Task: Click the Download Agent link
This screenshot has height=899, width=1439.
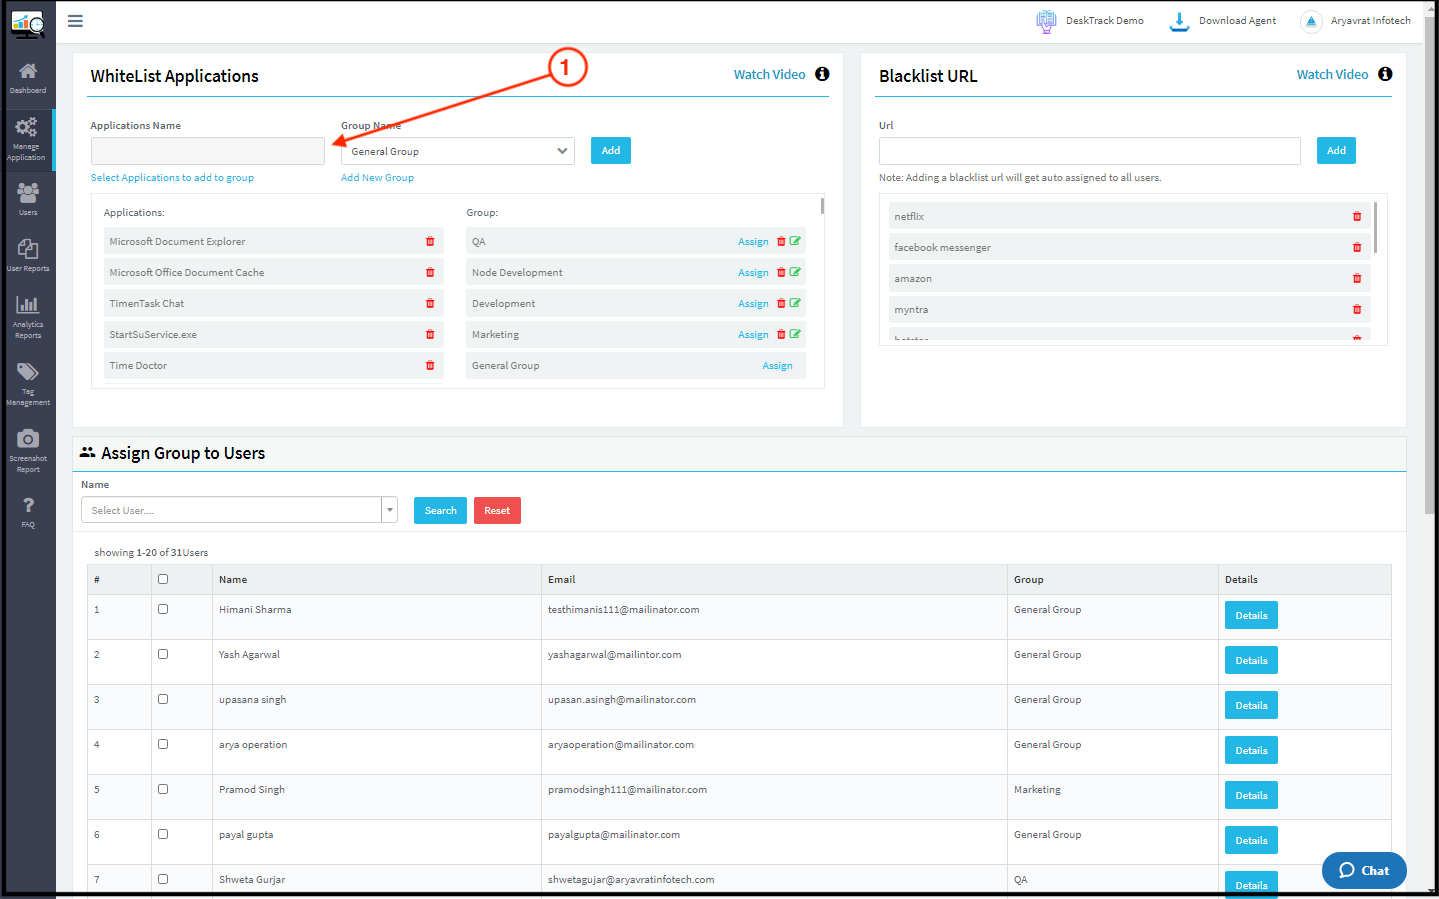Action: click(1237, 20)
